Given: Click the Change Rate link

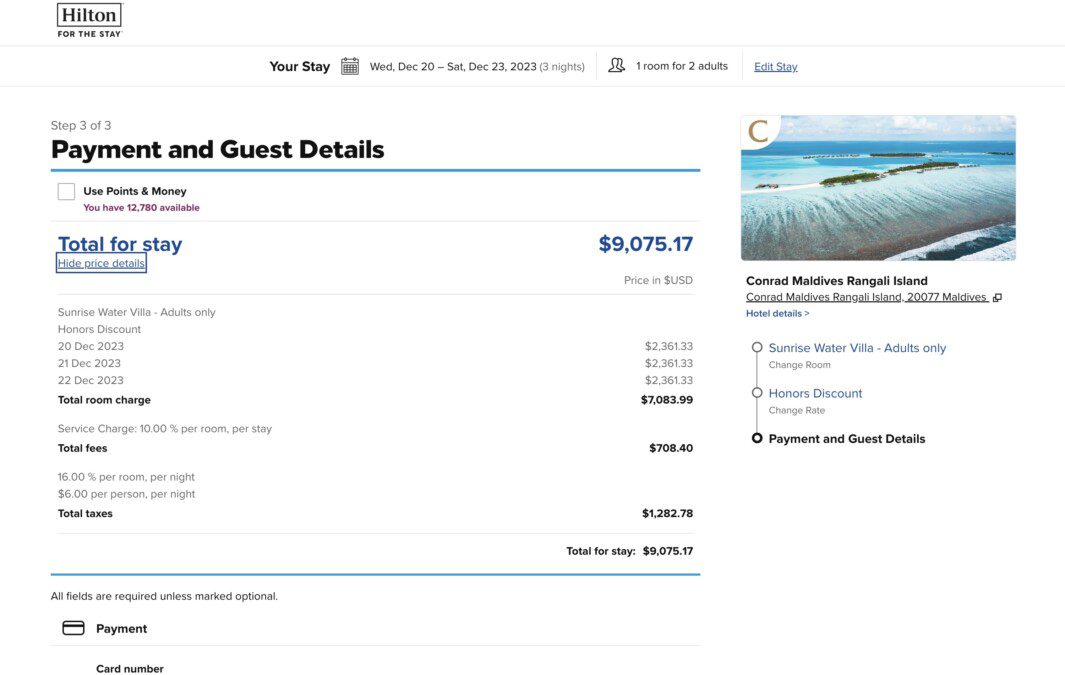Looking at the screenshot, I should [x=797, y=410].
